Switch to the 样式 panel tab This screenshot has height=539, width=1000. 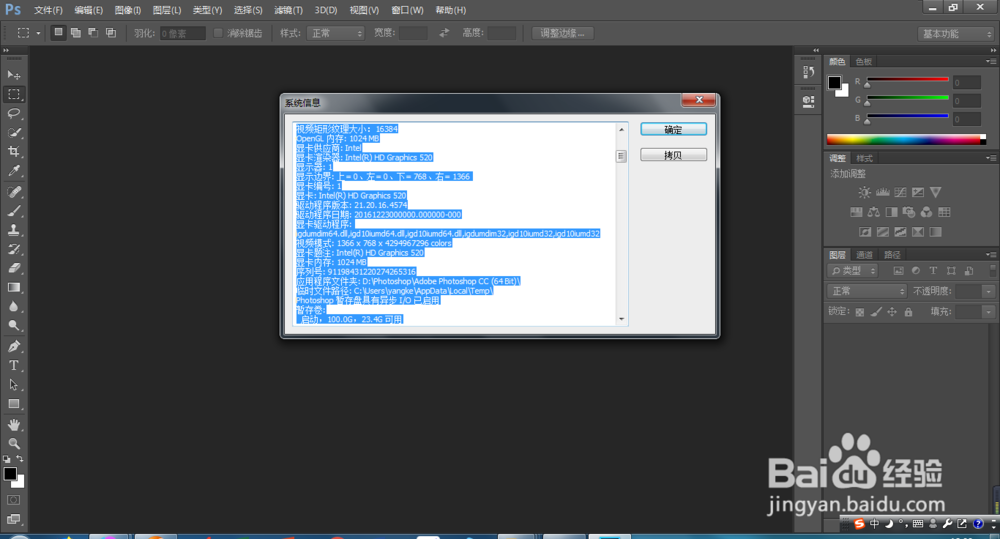864,158
